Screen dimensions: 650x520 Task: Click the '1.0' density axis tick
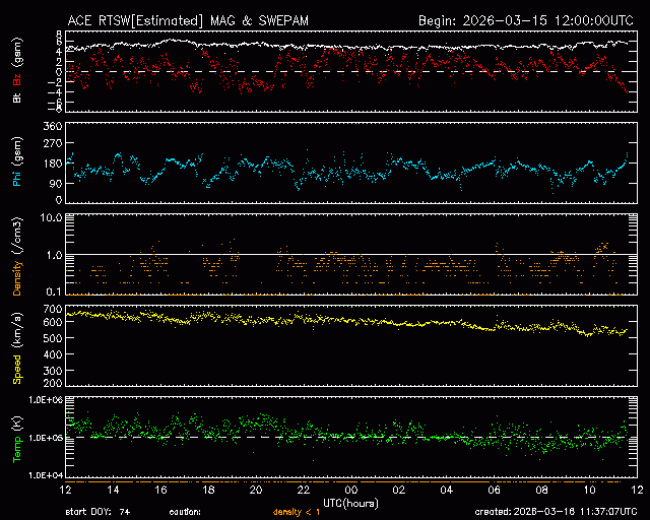[54, 255]
